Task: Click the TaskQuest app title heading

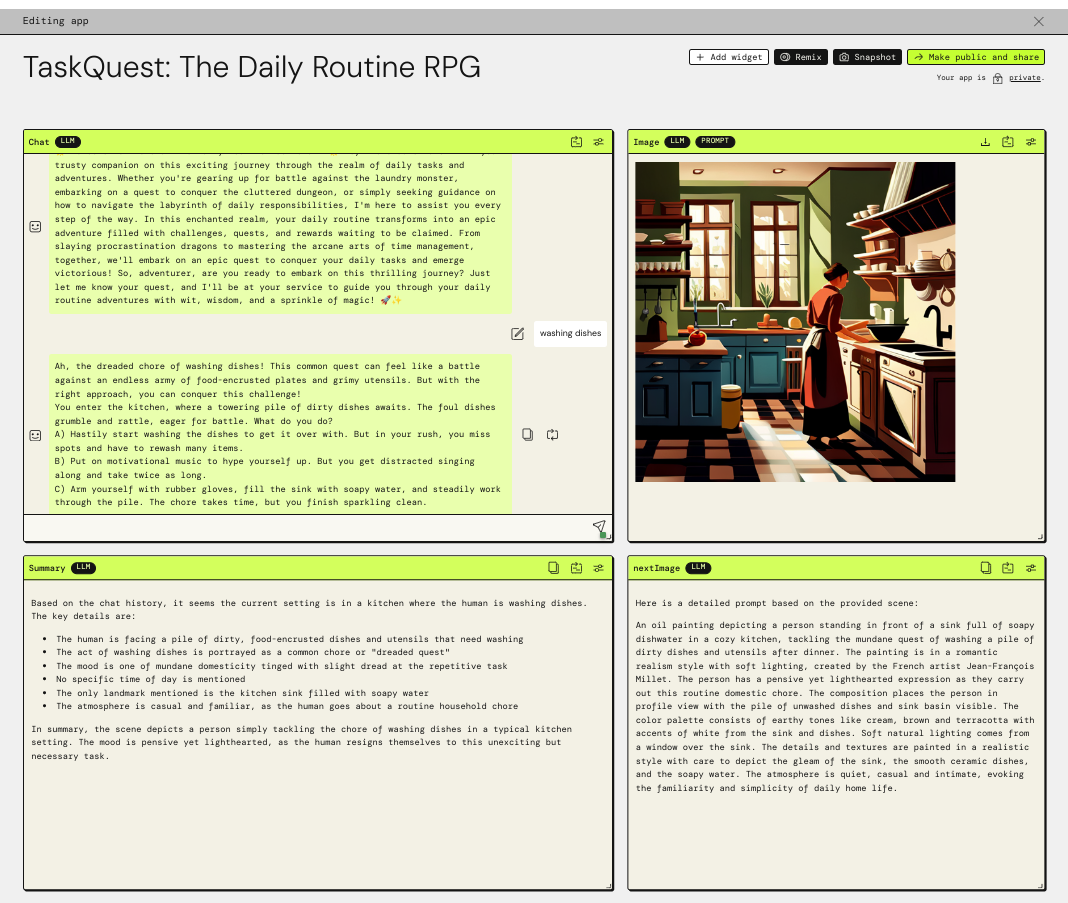Action: tap(252, 67)
